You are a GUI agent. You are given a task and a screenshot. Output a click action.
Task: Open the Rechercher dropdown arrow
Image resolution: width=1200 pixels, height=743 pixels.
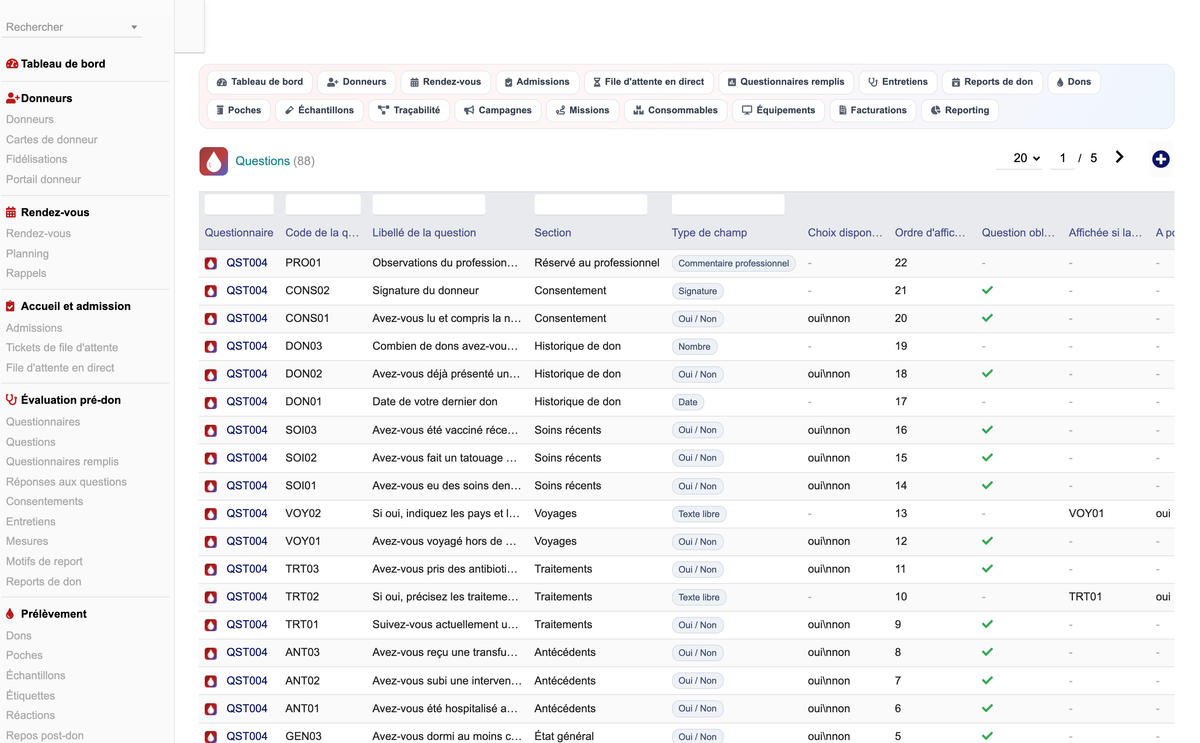coord(134,27)
